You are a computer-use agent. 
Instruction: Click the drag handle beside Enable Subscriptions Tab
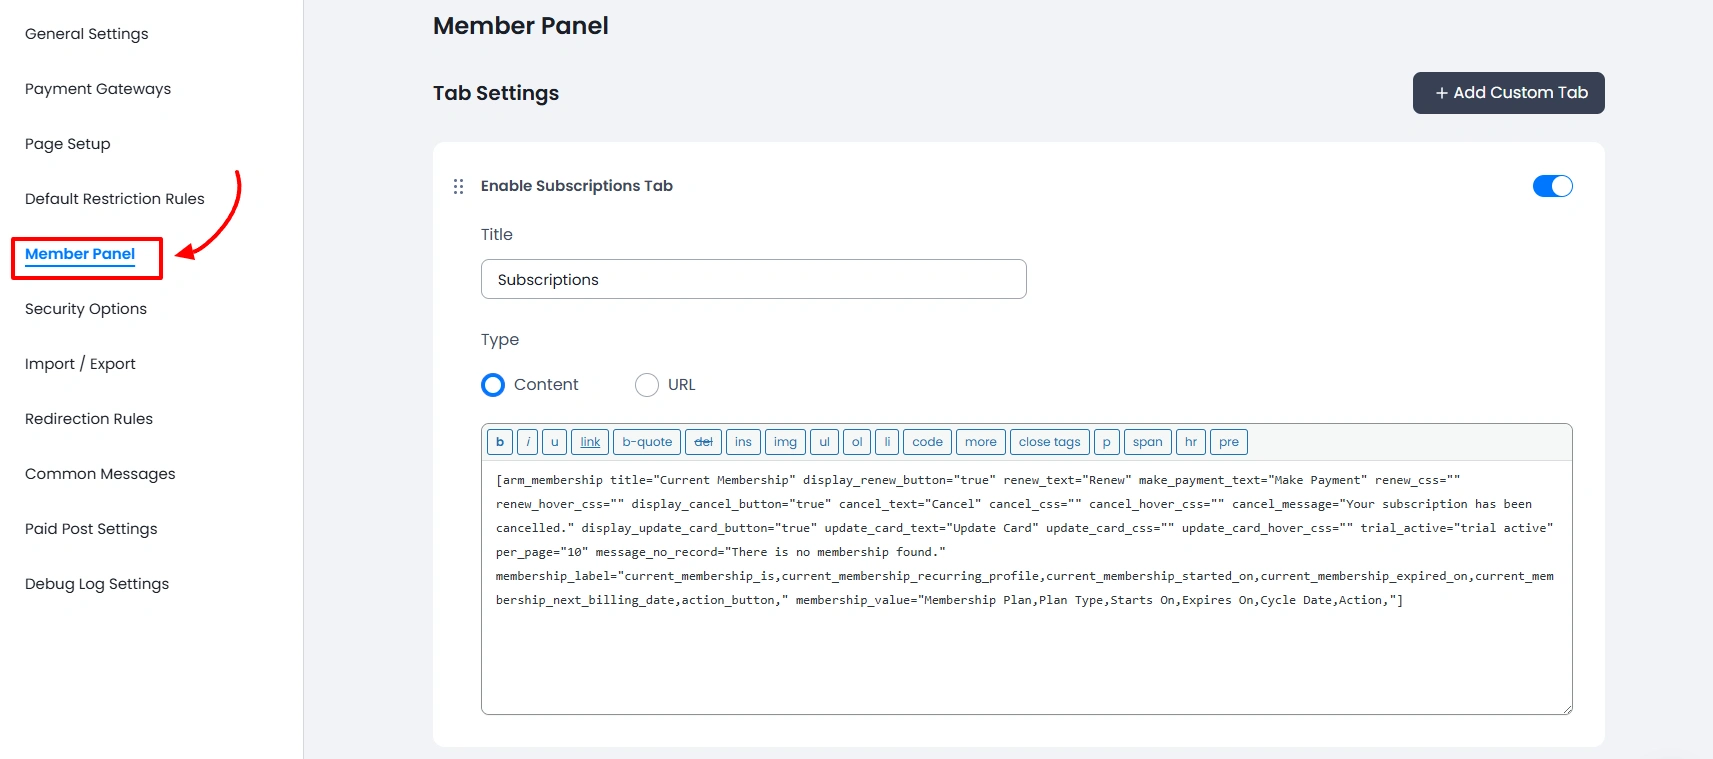[459, 186]
